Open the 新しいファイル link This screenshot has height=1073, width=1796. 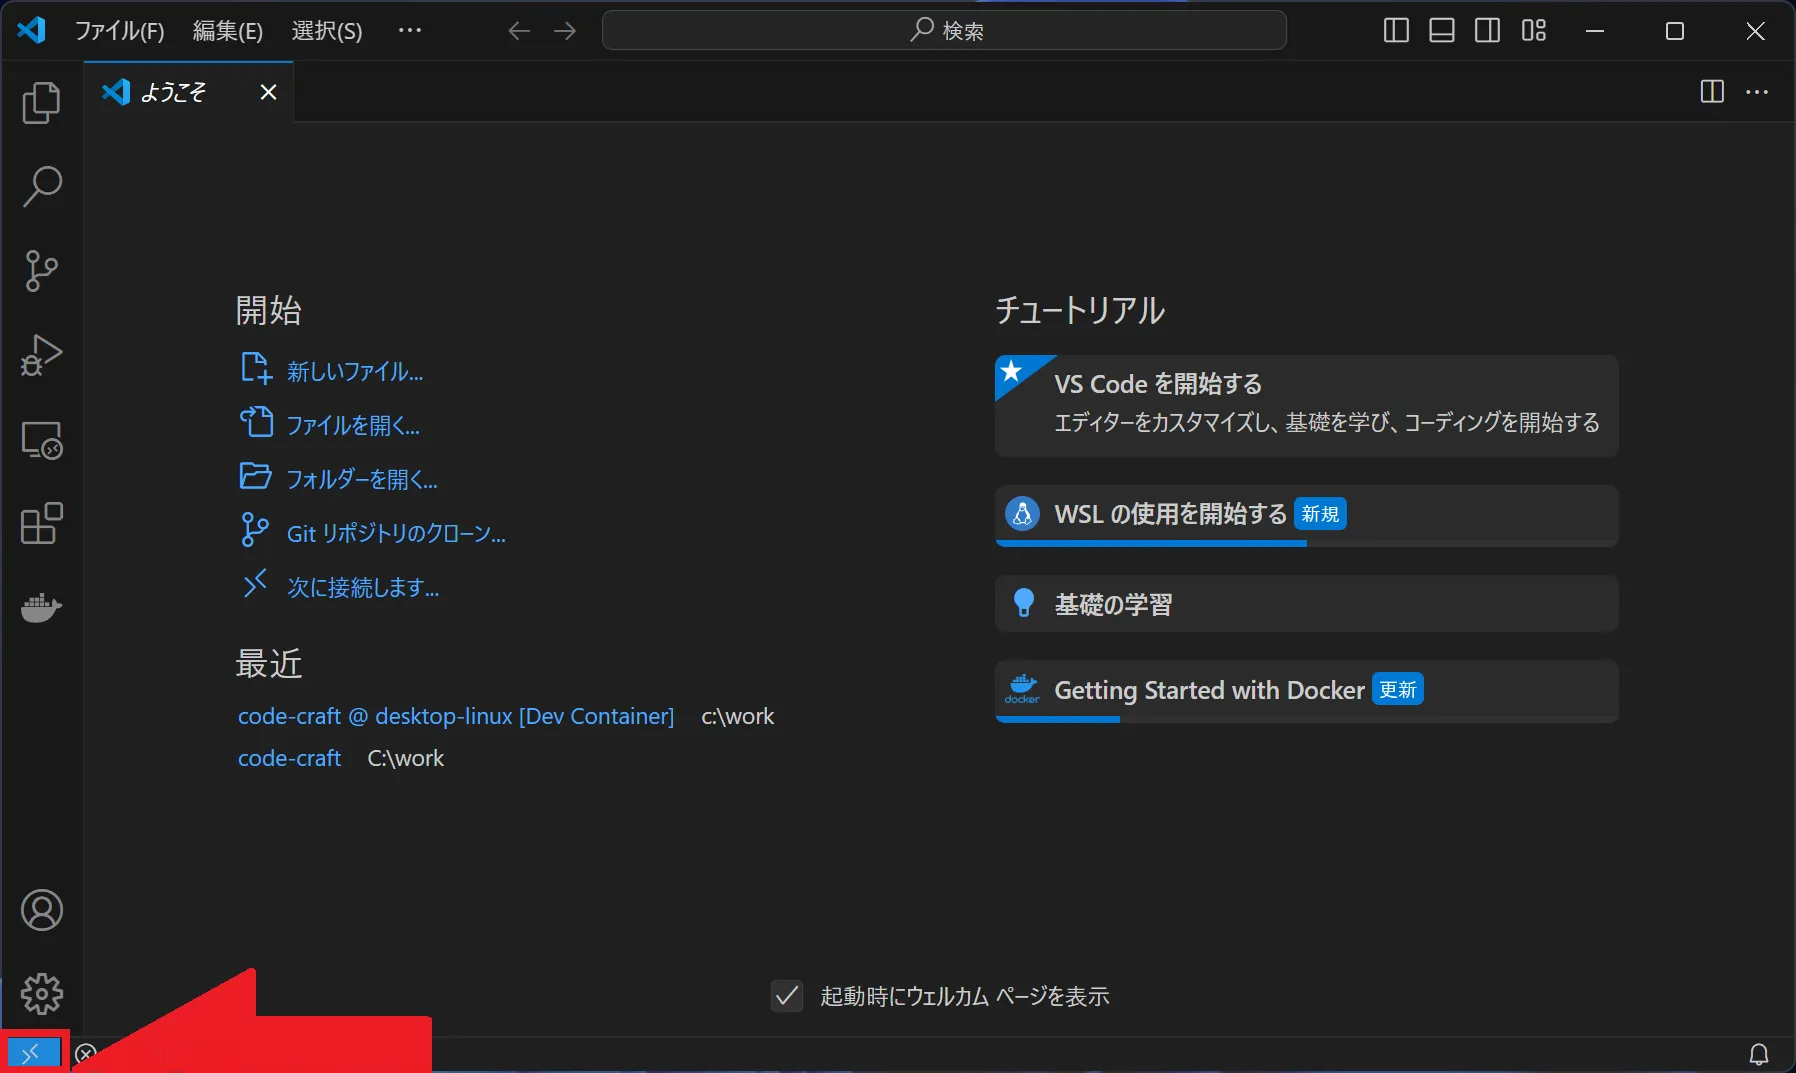352,371
